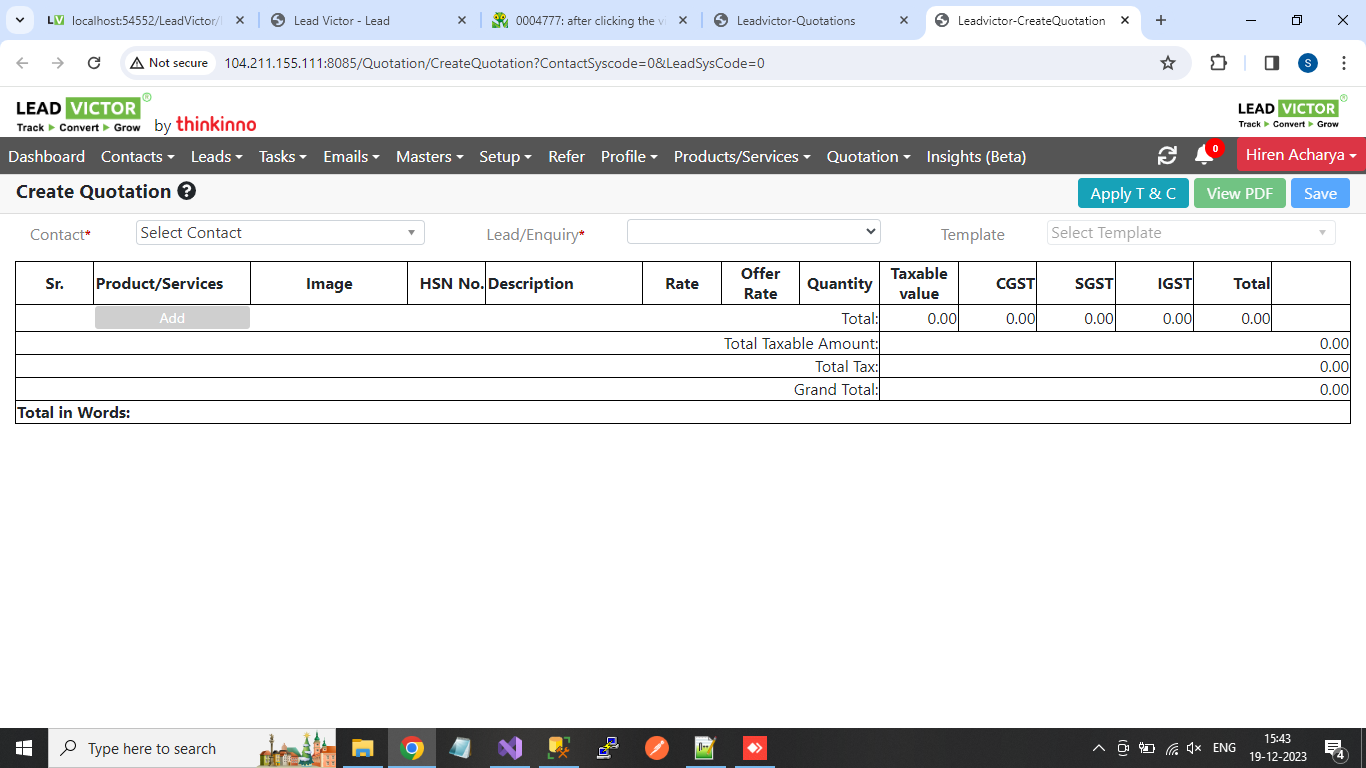
Task: Reload the page with browser refresh icon
Action: [94, 63]
